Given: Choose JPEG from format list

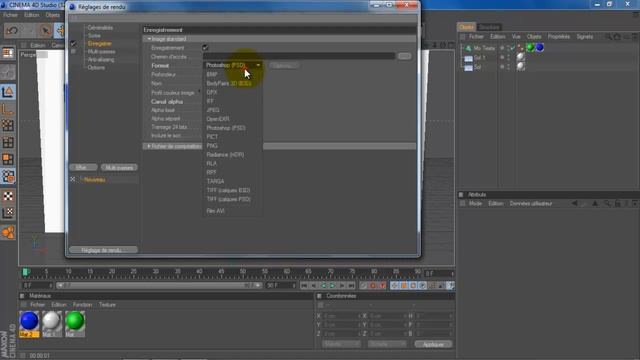Looking at the screenshot, I should 213,110.
